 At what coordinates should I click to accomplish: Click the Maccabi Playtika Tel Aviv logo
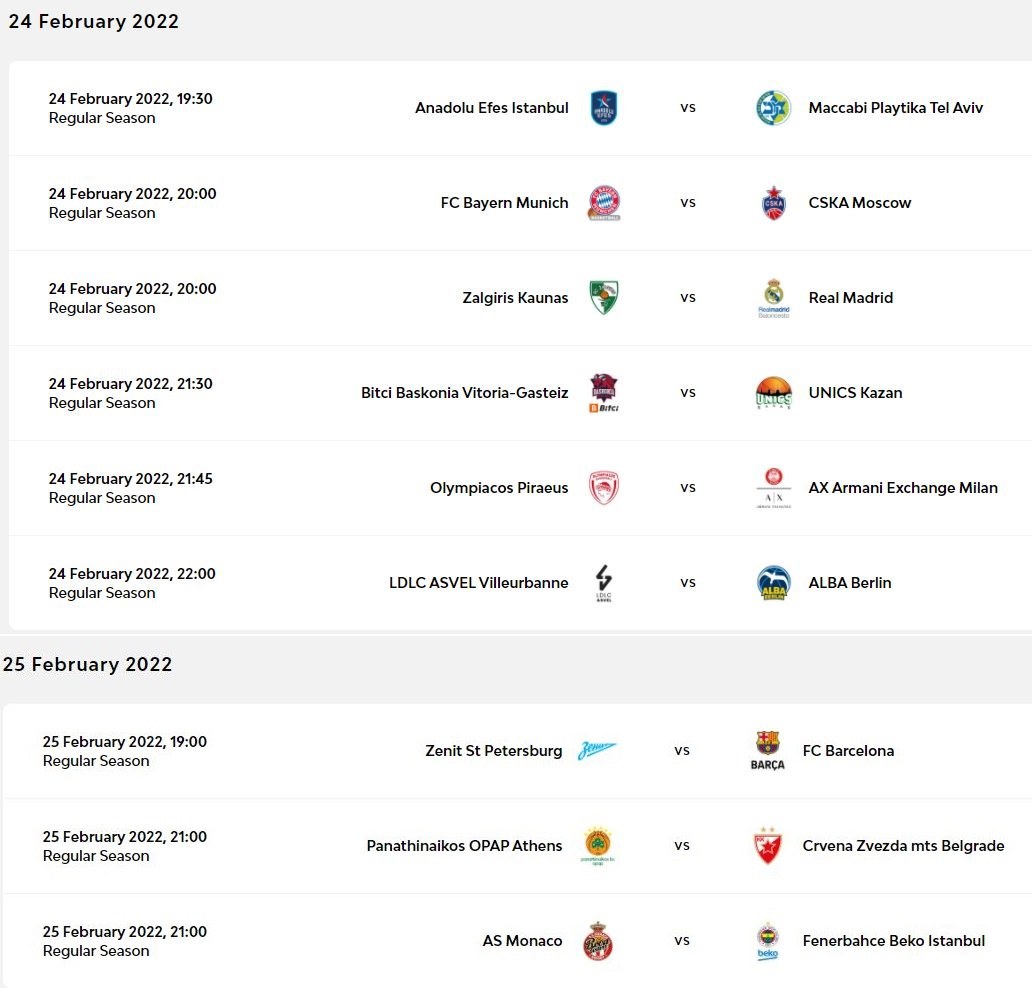[773, 108]
